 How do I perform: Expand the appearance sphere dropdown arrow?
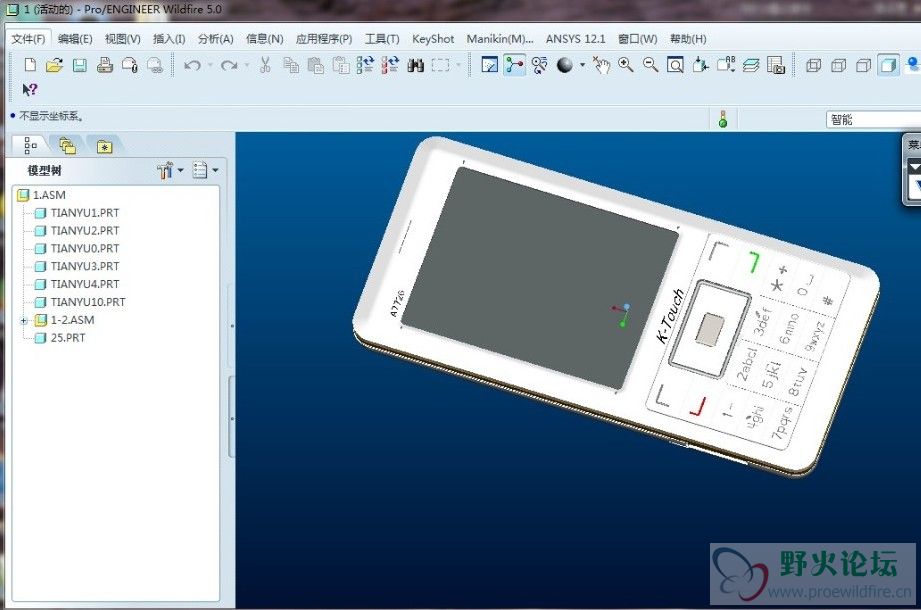pos(583,65)
